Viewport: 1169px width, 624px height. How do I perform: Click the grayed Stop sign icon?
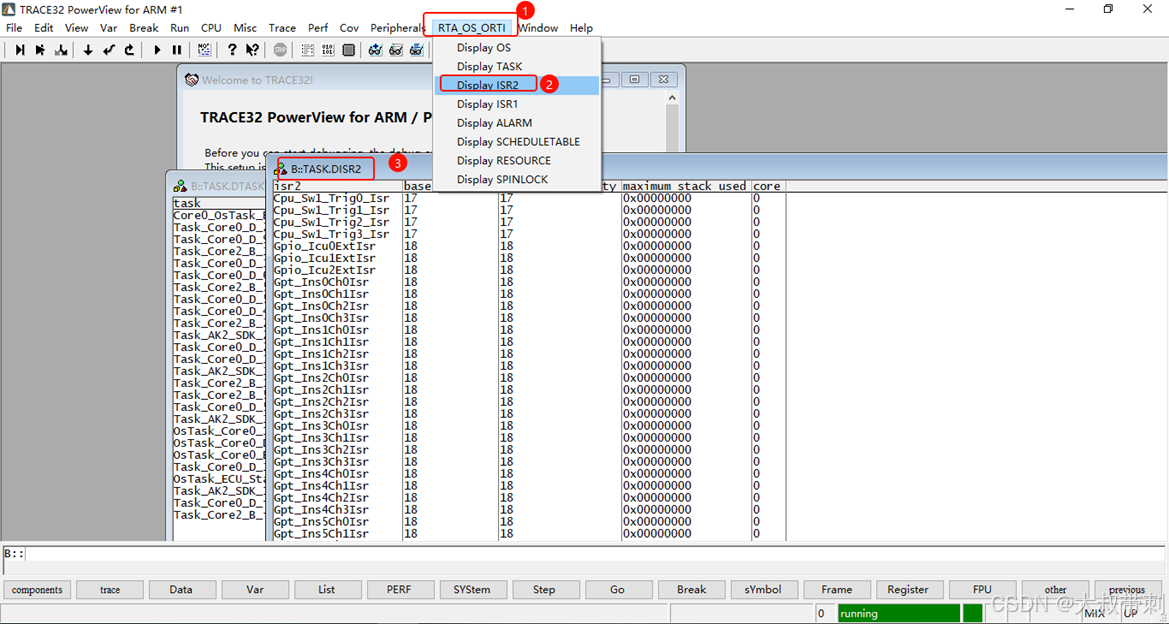click(280, 50)
